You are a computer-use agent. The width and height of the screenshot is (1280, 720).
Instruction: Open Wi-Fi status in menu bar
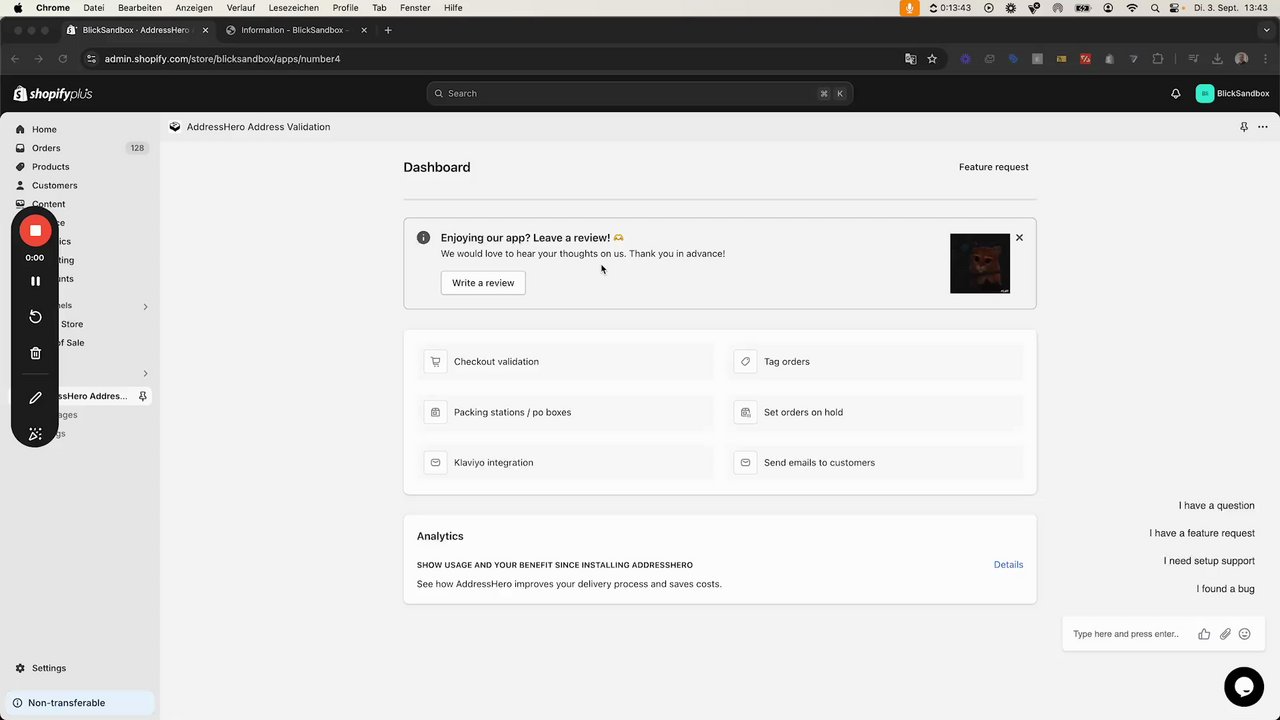click(1132, 8)
